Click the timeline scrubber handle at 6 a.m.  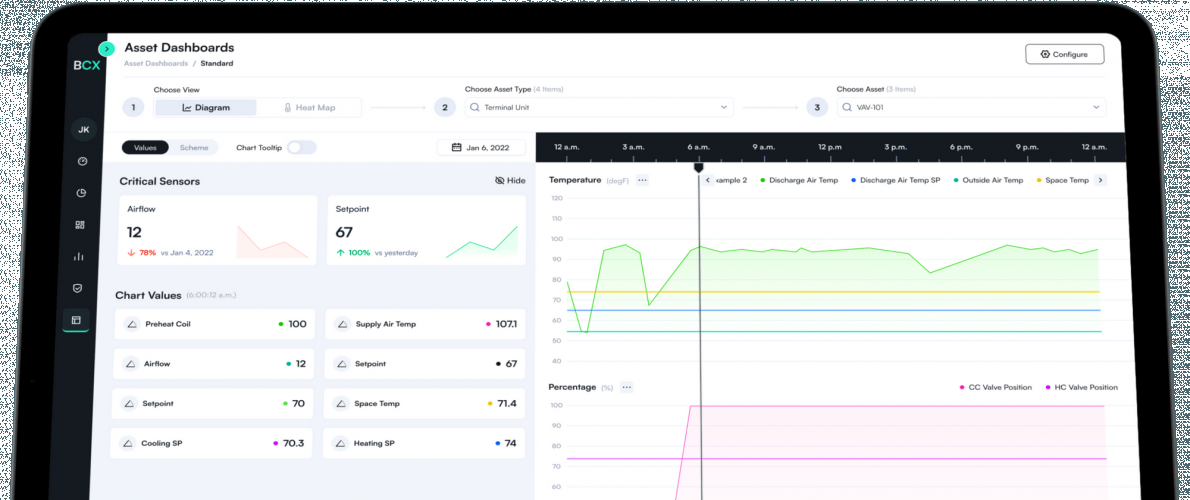(x=699, y=167)
